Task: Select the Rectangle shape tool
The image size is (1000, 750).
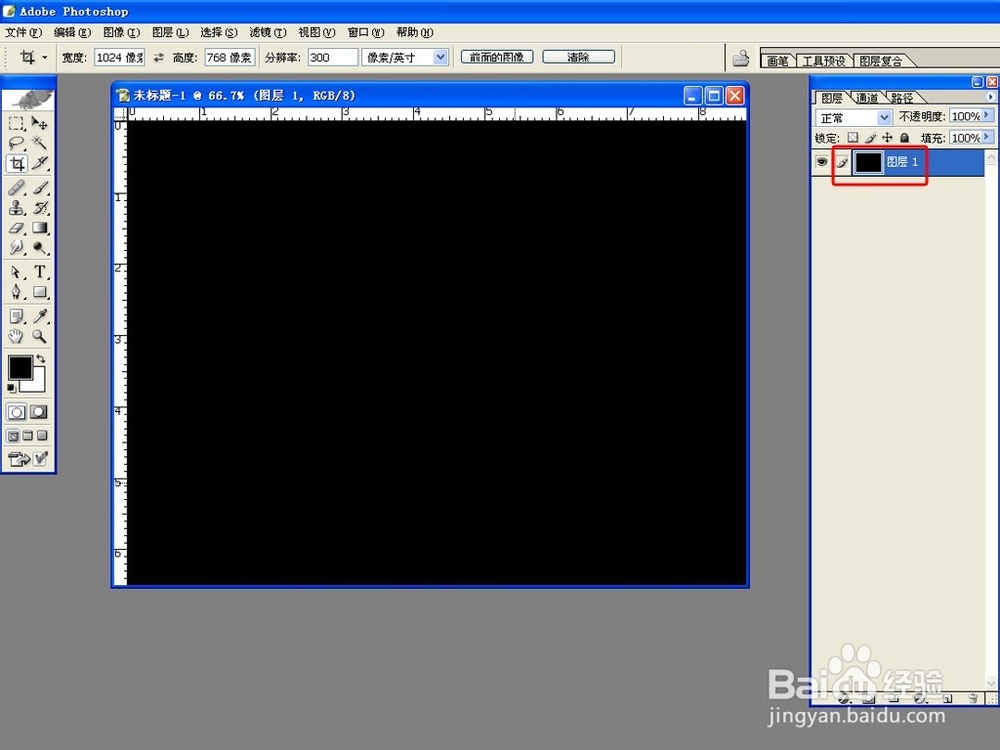Action: pos(40,292)
